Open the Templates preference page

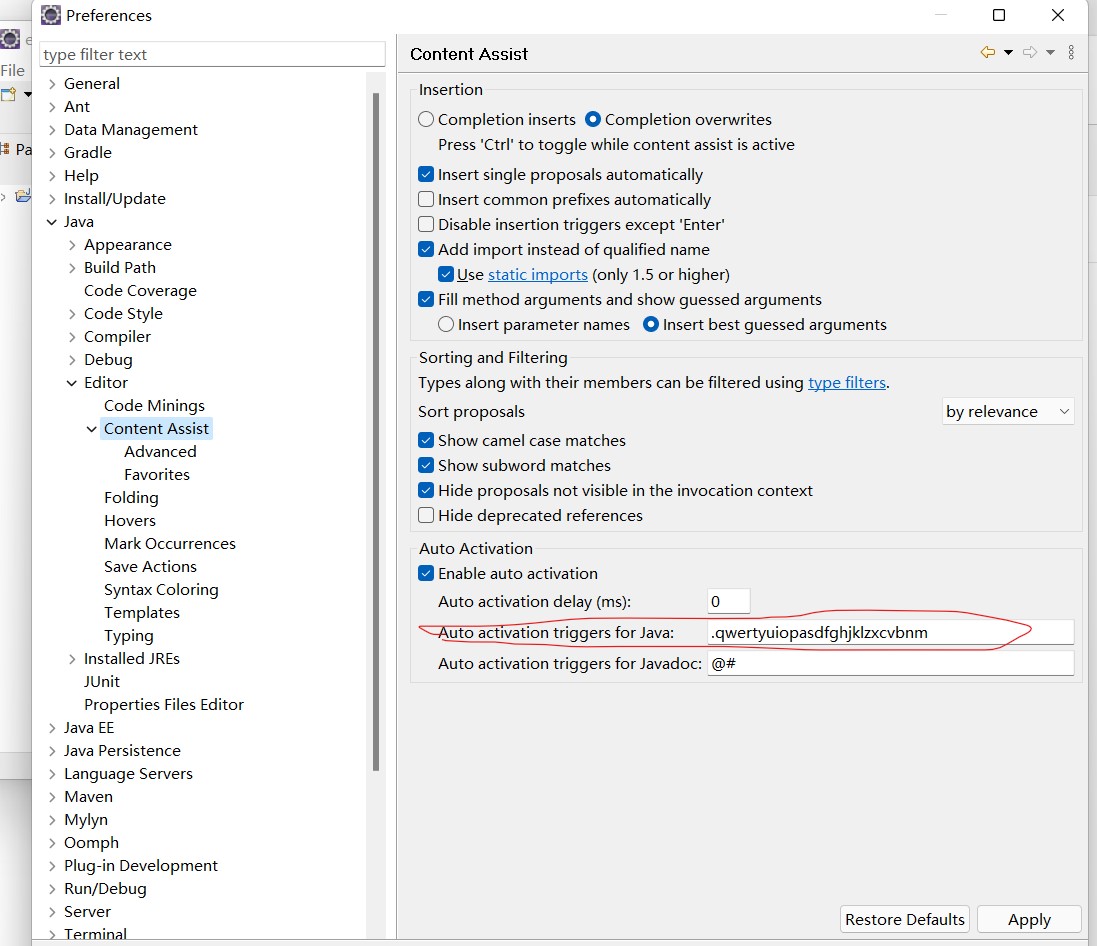coord(141,613)
